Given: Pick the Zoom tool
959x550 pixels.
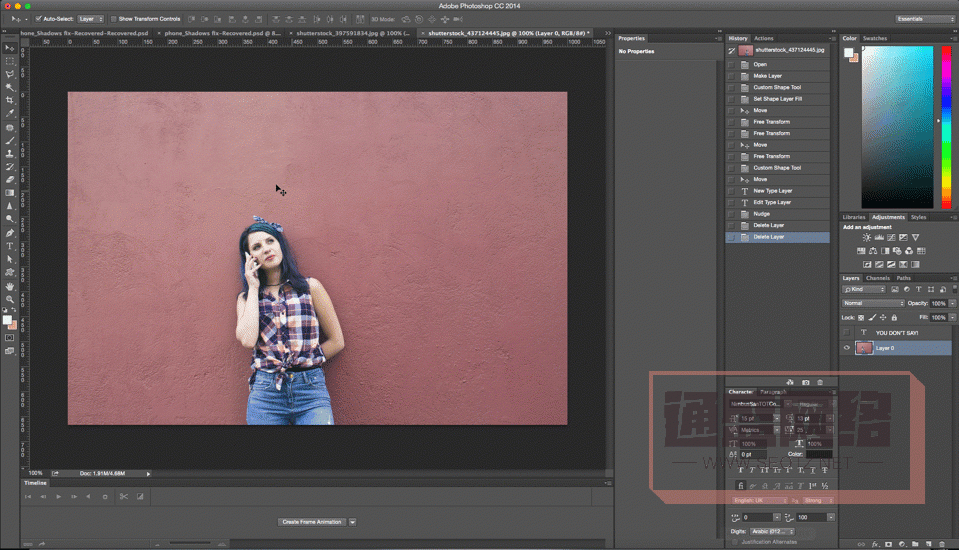Looking at the screenshot, I should (10, 299).
